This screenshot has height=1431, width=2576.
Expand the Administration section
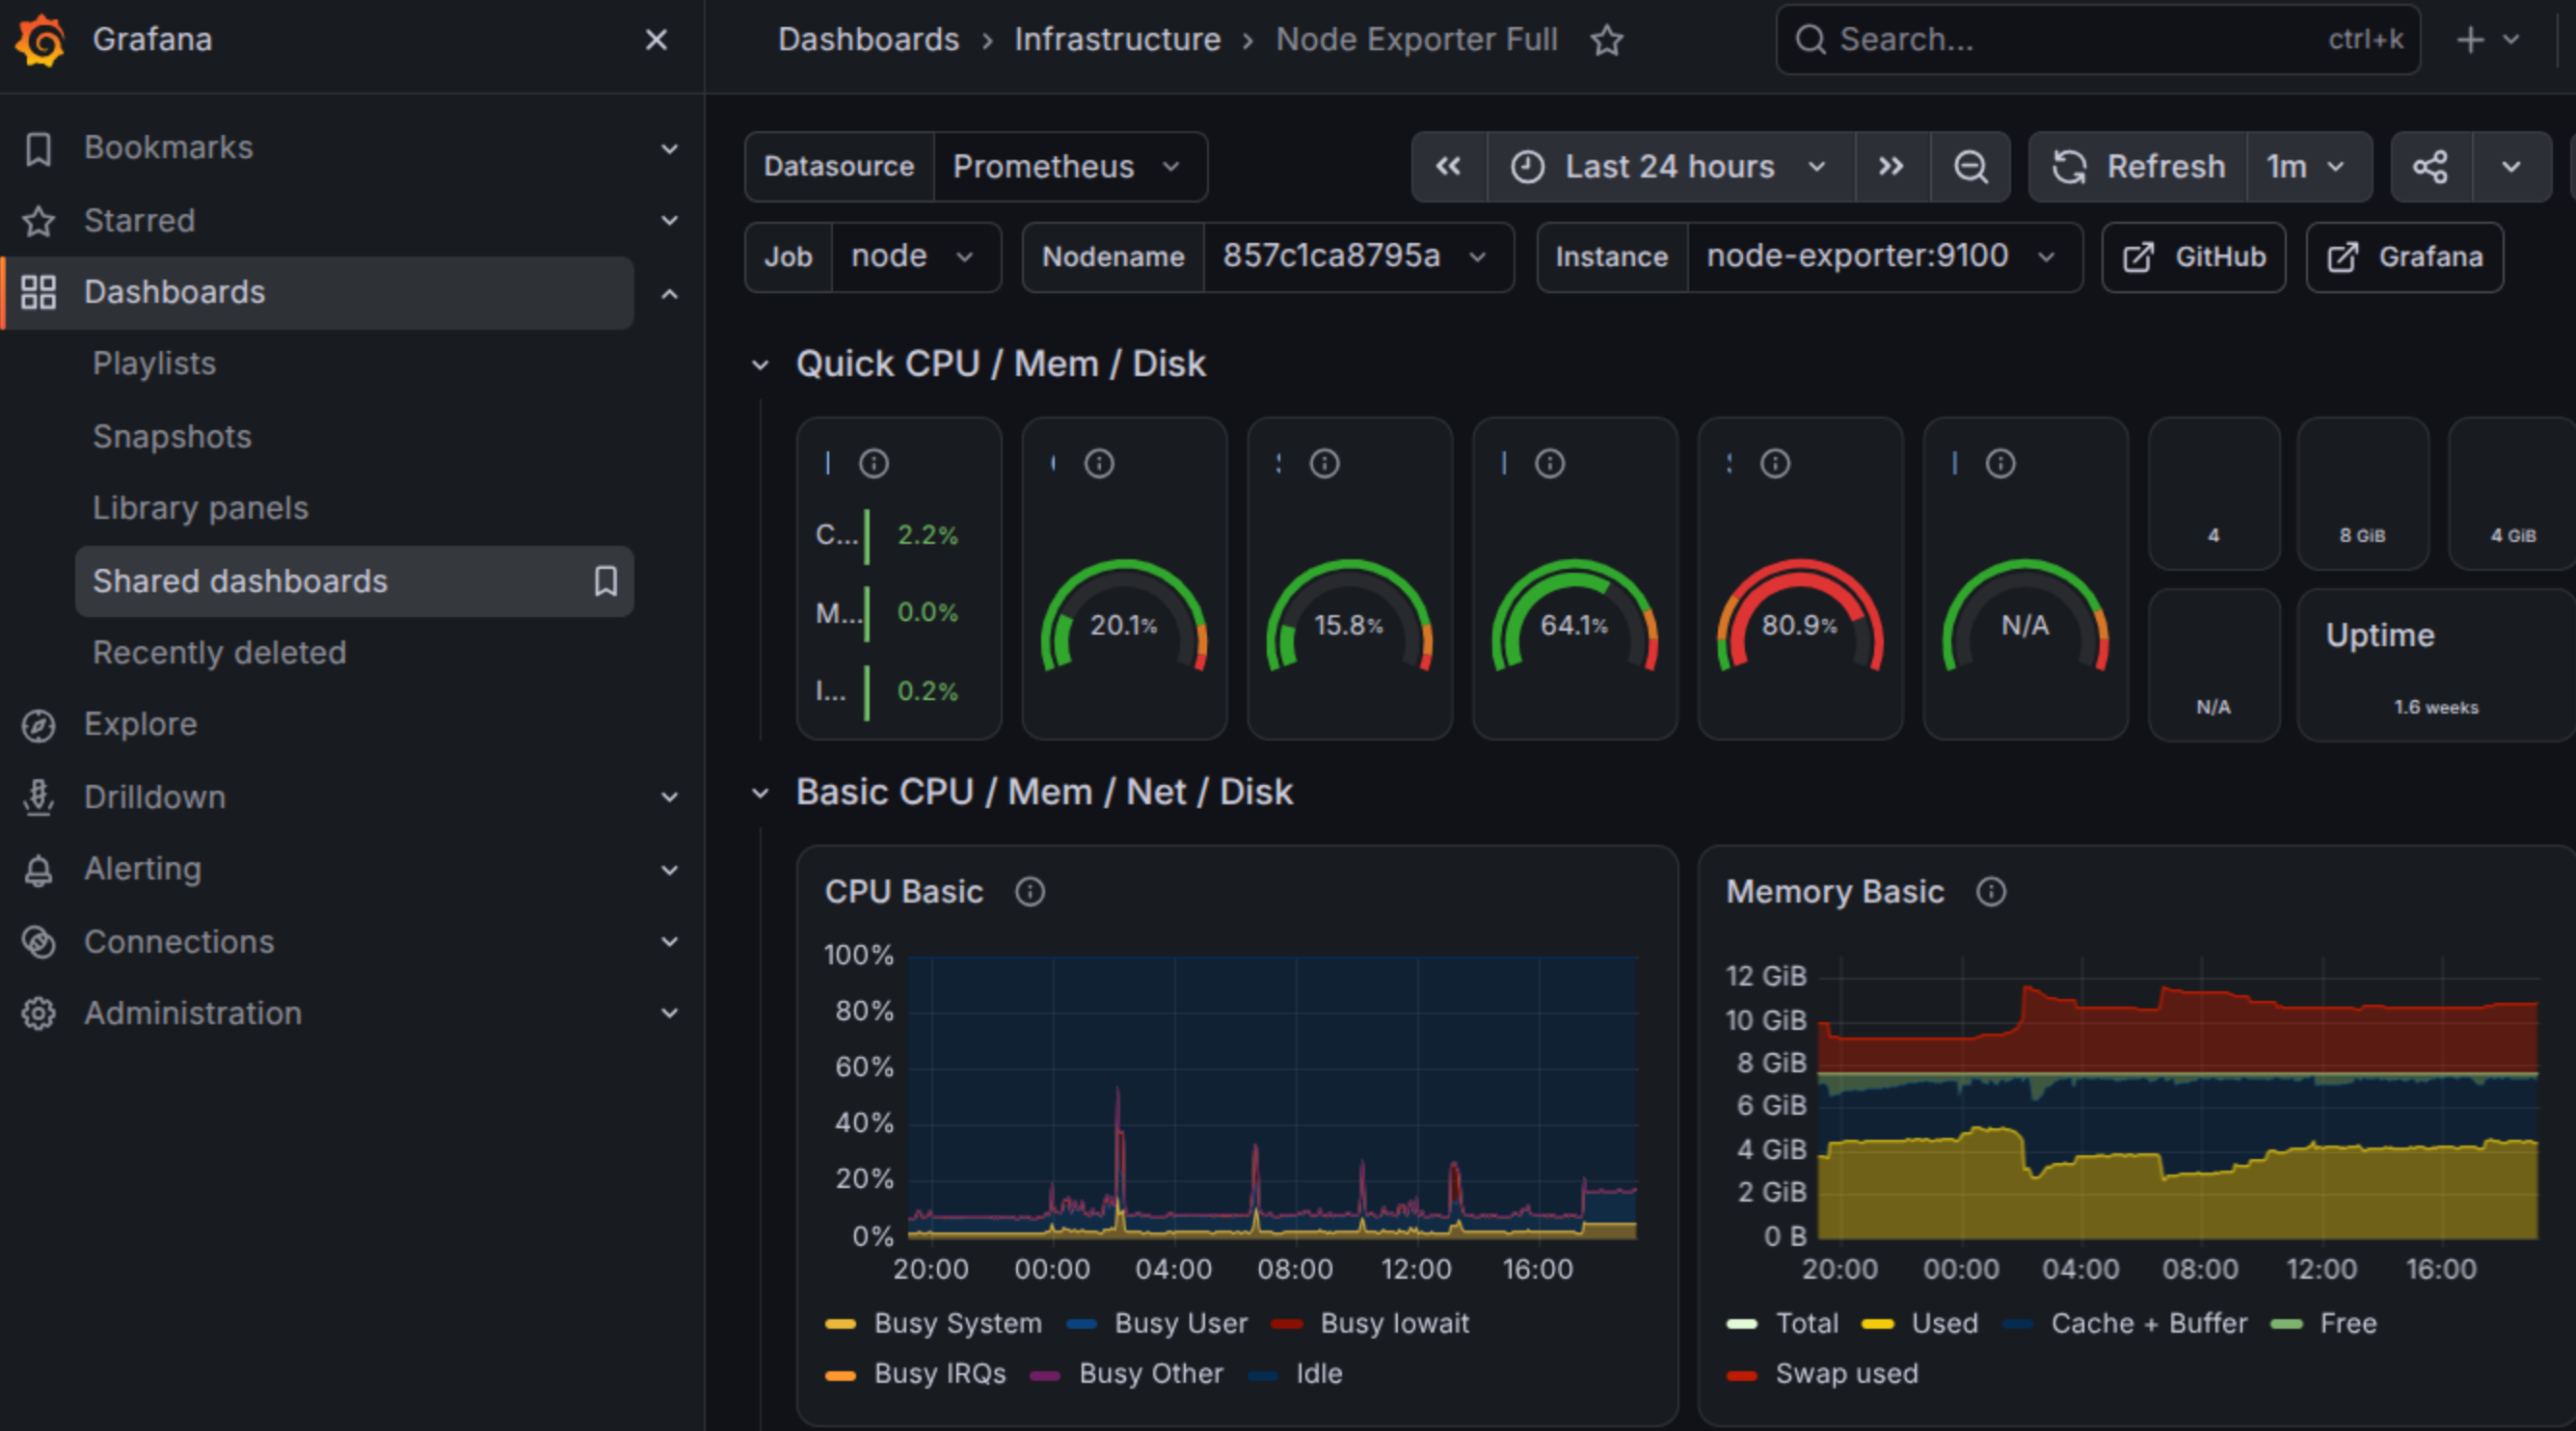click(x=670, y=1013)
